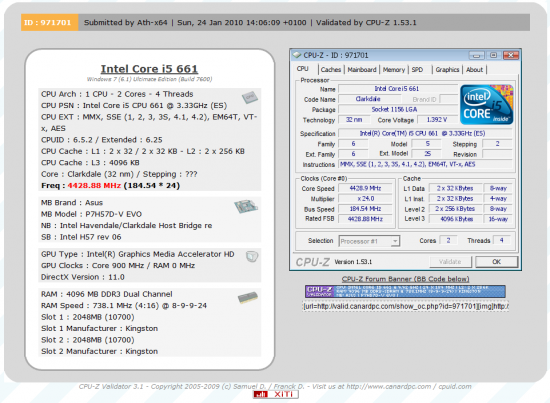Click the RAM module icon beside RAM
This screenshot has width=550, height=403.
pyautogui.click(x=248, y=298)
